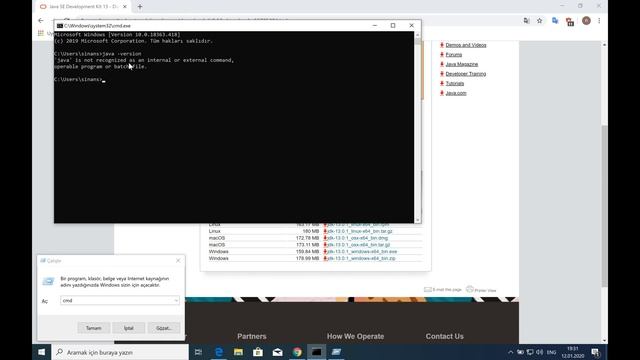The height and width of the screenshot is (360, 640).
Task: Click the Run dialog text field containing cmd
Action: [x=120, y=300]
